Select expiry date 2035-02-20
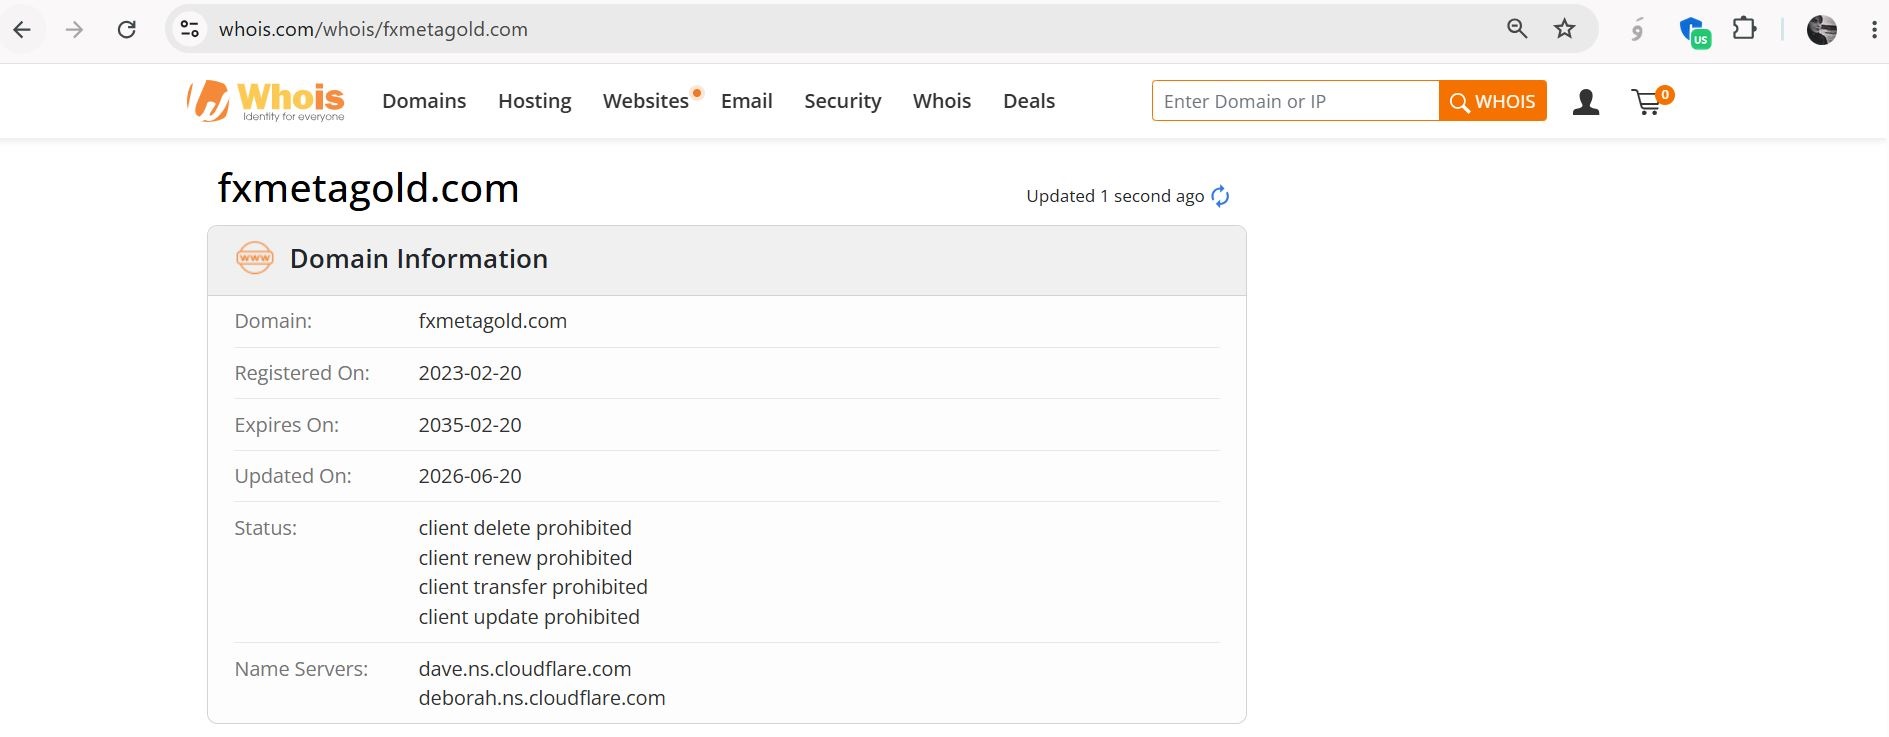This screenshot has height=737, width=1889. tap(470, 425)
